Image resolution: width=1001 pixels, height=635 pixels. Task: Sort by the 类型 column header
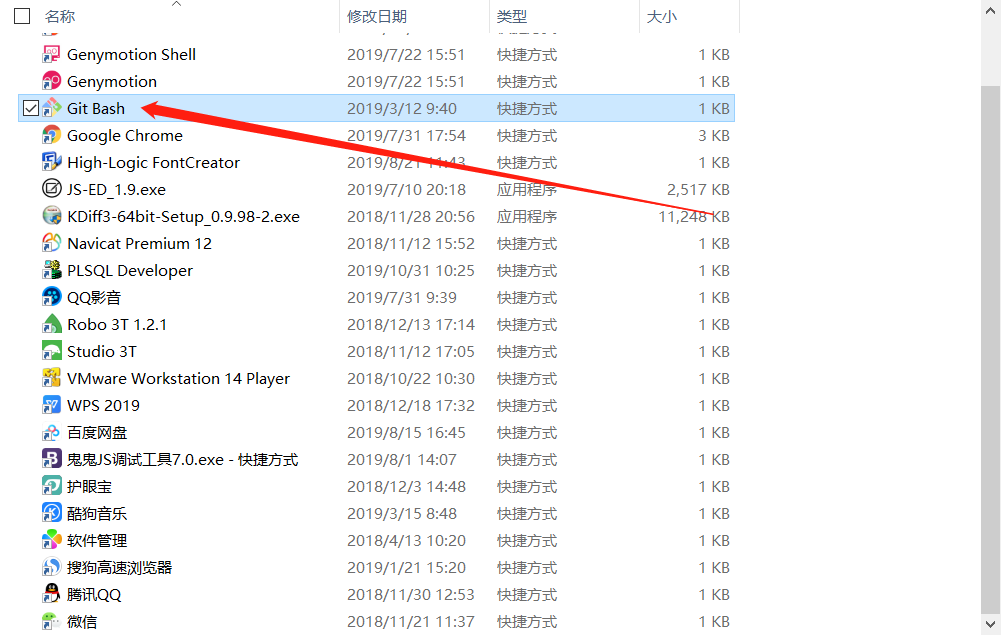[x=512, y=17]
